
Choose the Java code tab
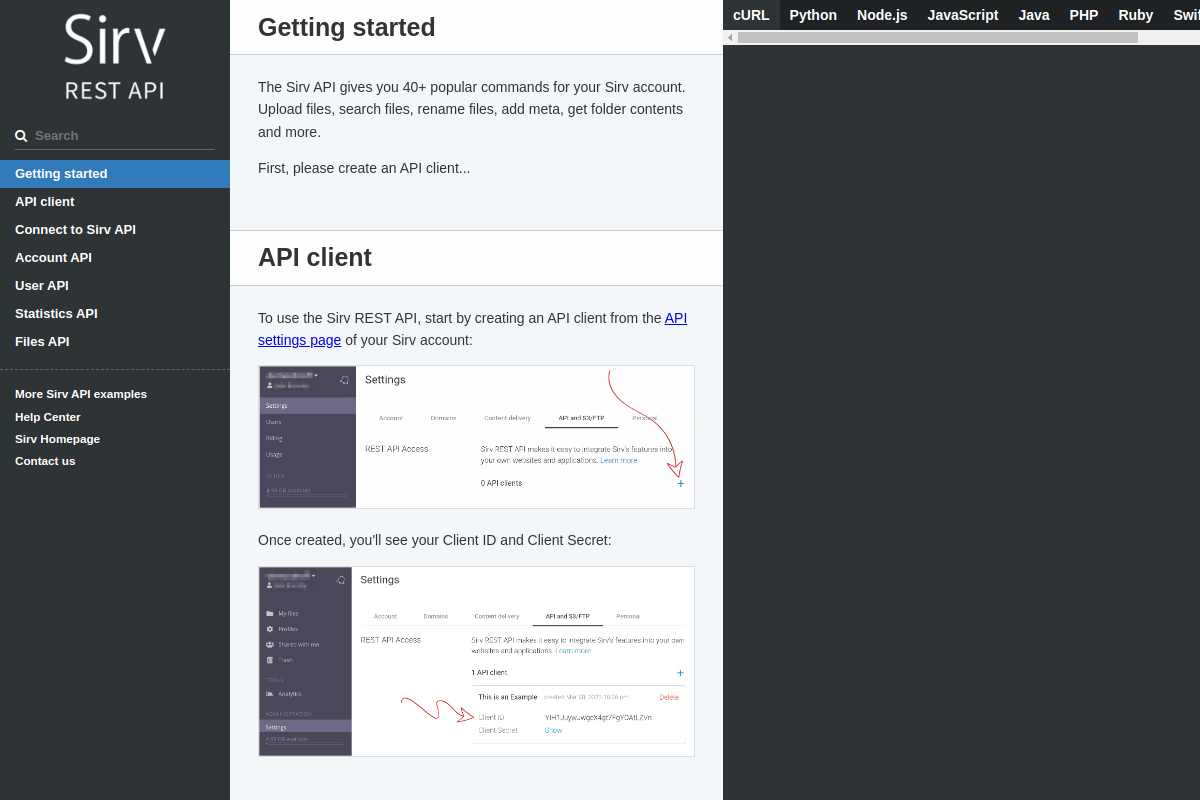coord(1034,15)
